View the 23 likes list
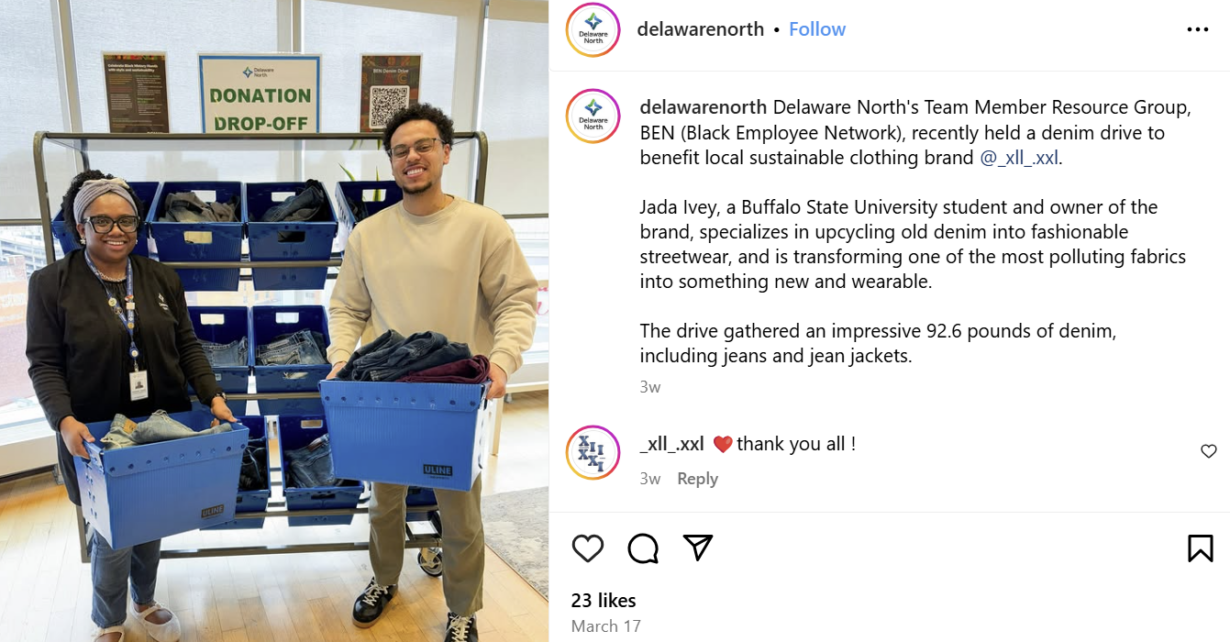The image size is (1230, 642). (604, 600)
